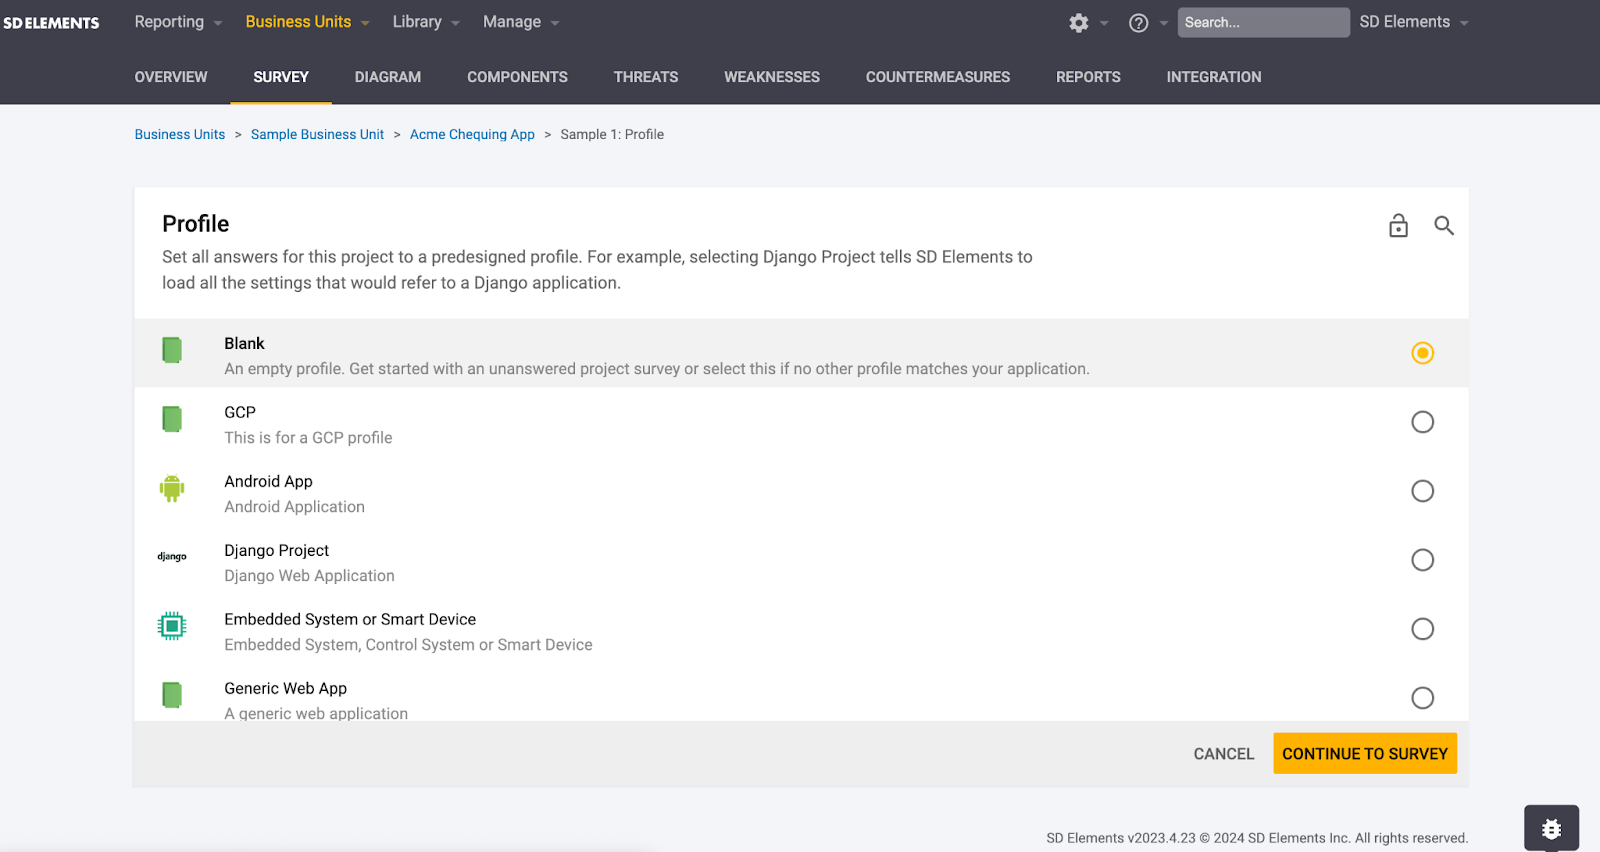The image size is (1600, 852).
Task: Click the Android robot icon
Action: pos(172,488)
